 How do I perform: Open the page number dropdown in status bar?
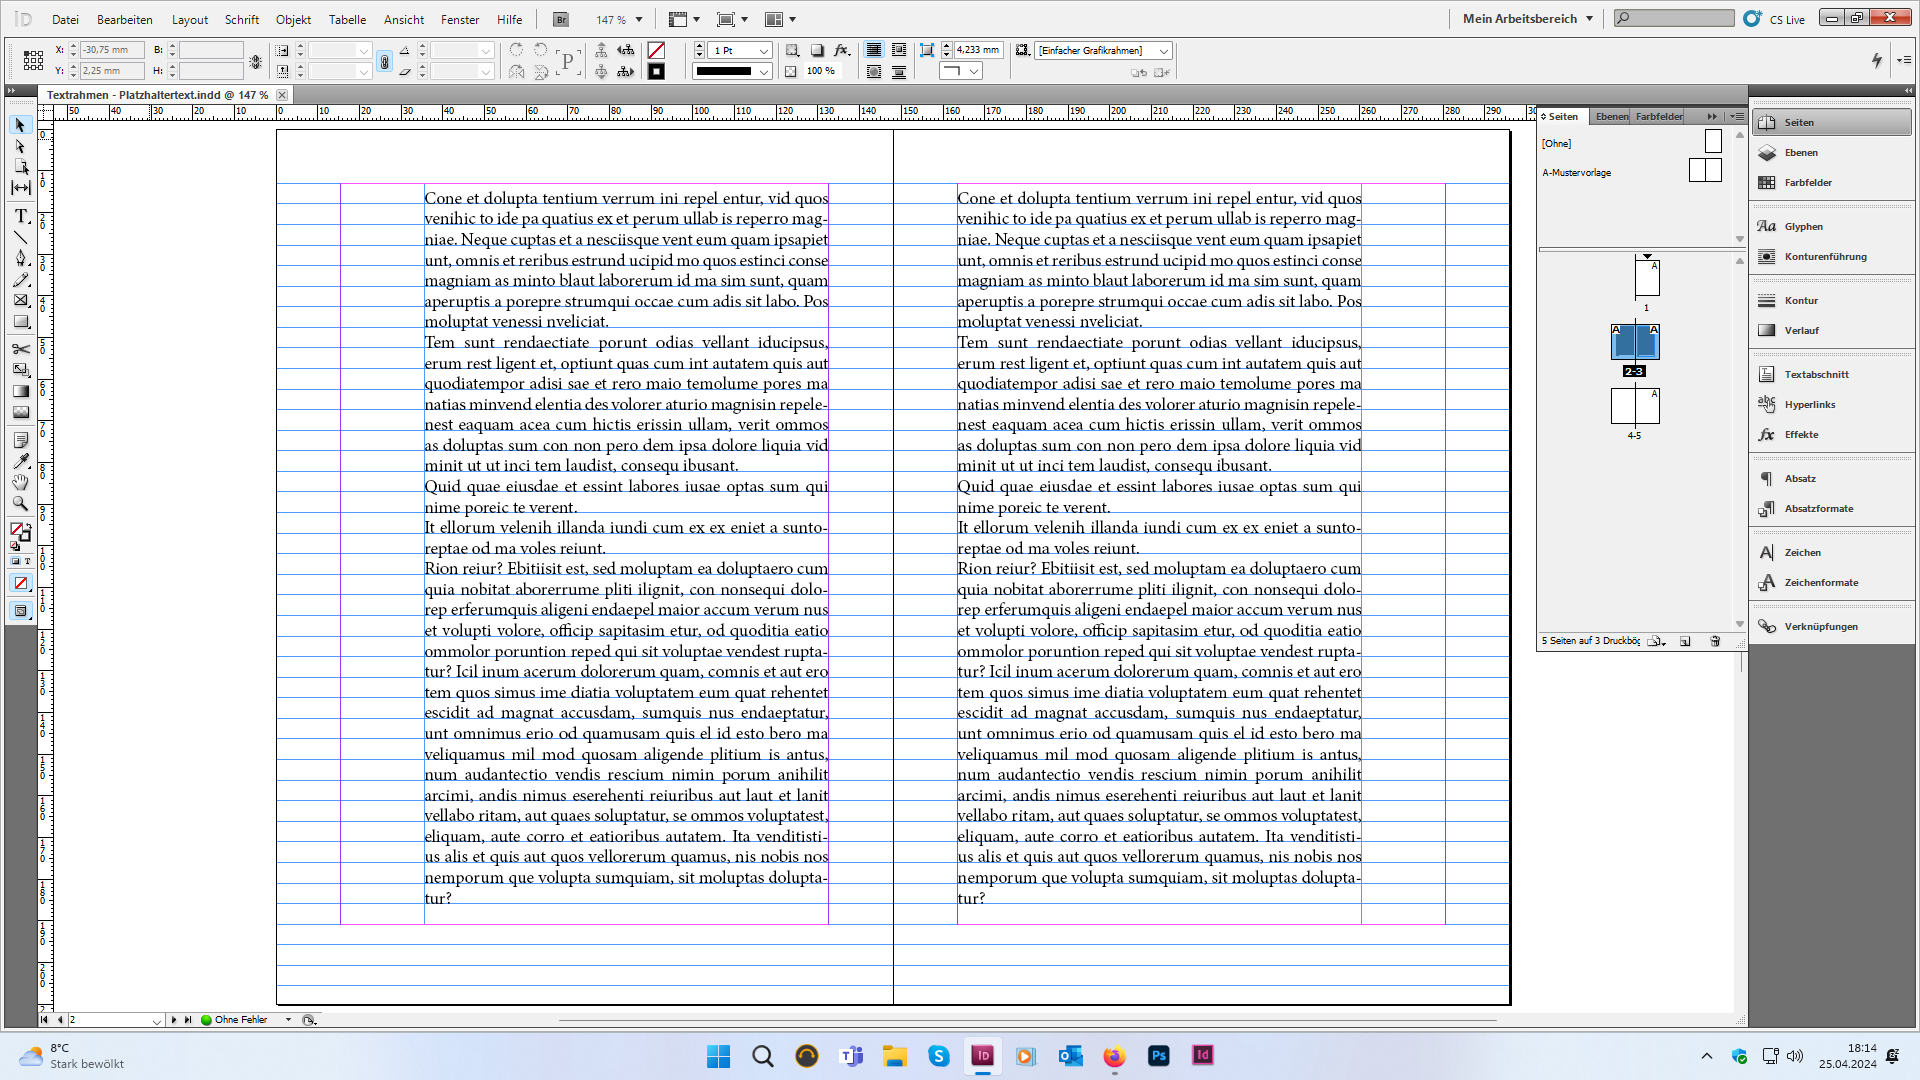pyautogui.click(x=157, y=1020)
